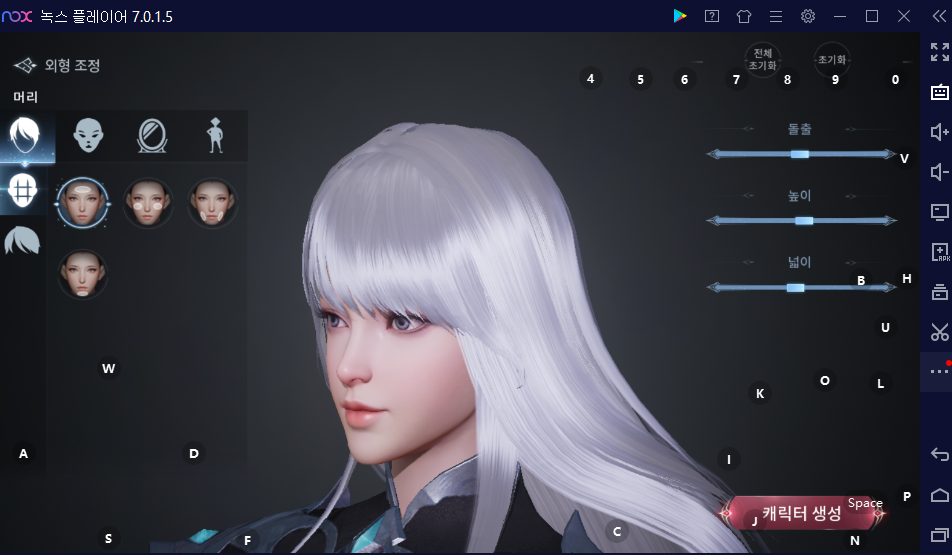Click the 캐릭터 생성 create button
Image resolution: width=952 pixels, height=555 pixels.
click(x=802, y=514)
